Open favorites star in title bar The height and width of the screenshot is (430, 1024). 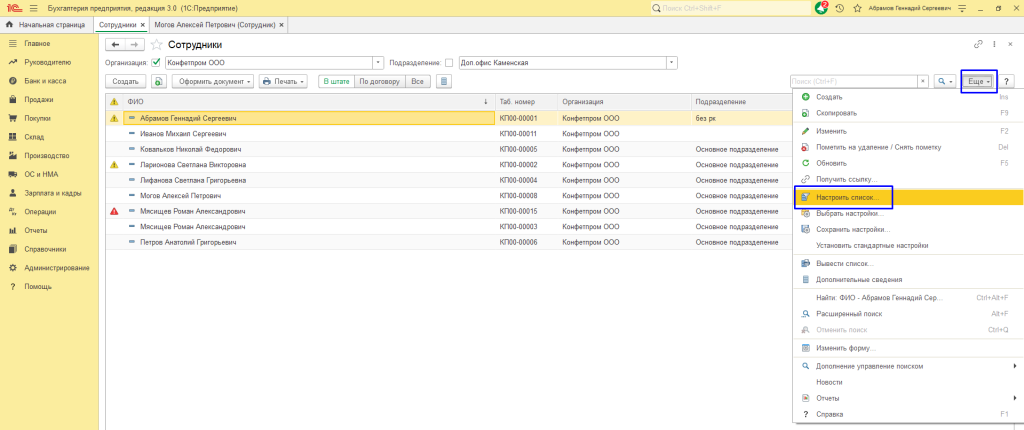(x=855, y=7)
